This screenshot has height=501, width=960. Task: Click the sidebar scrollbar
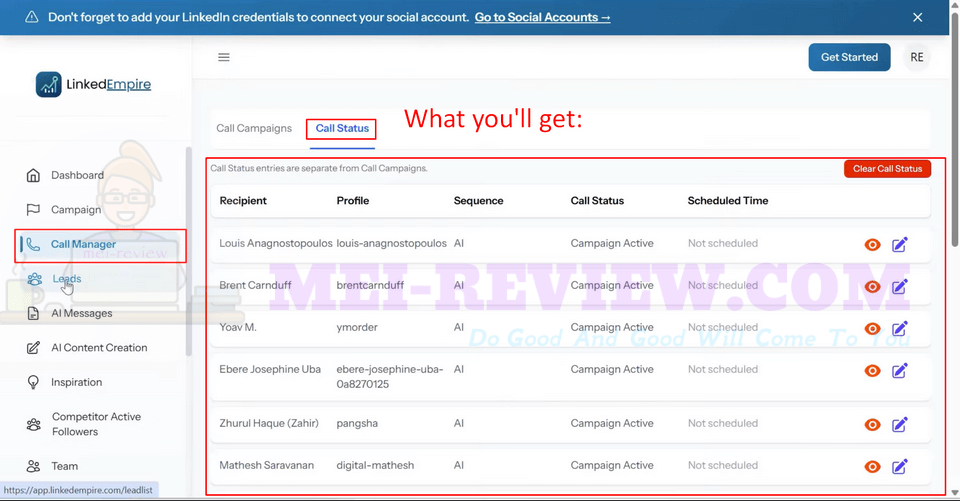coord(189,251)
